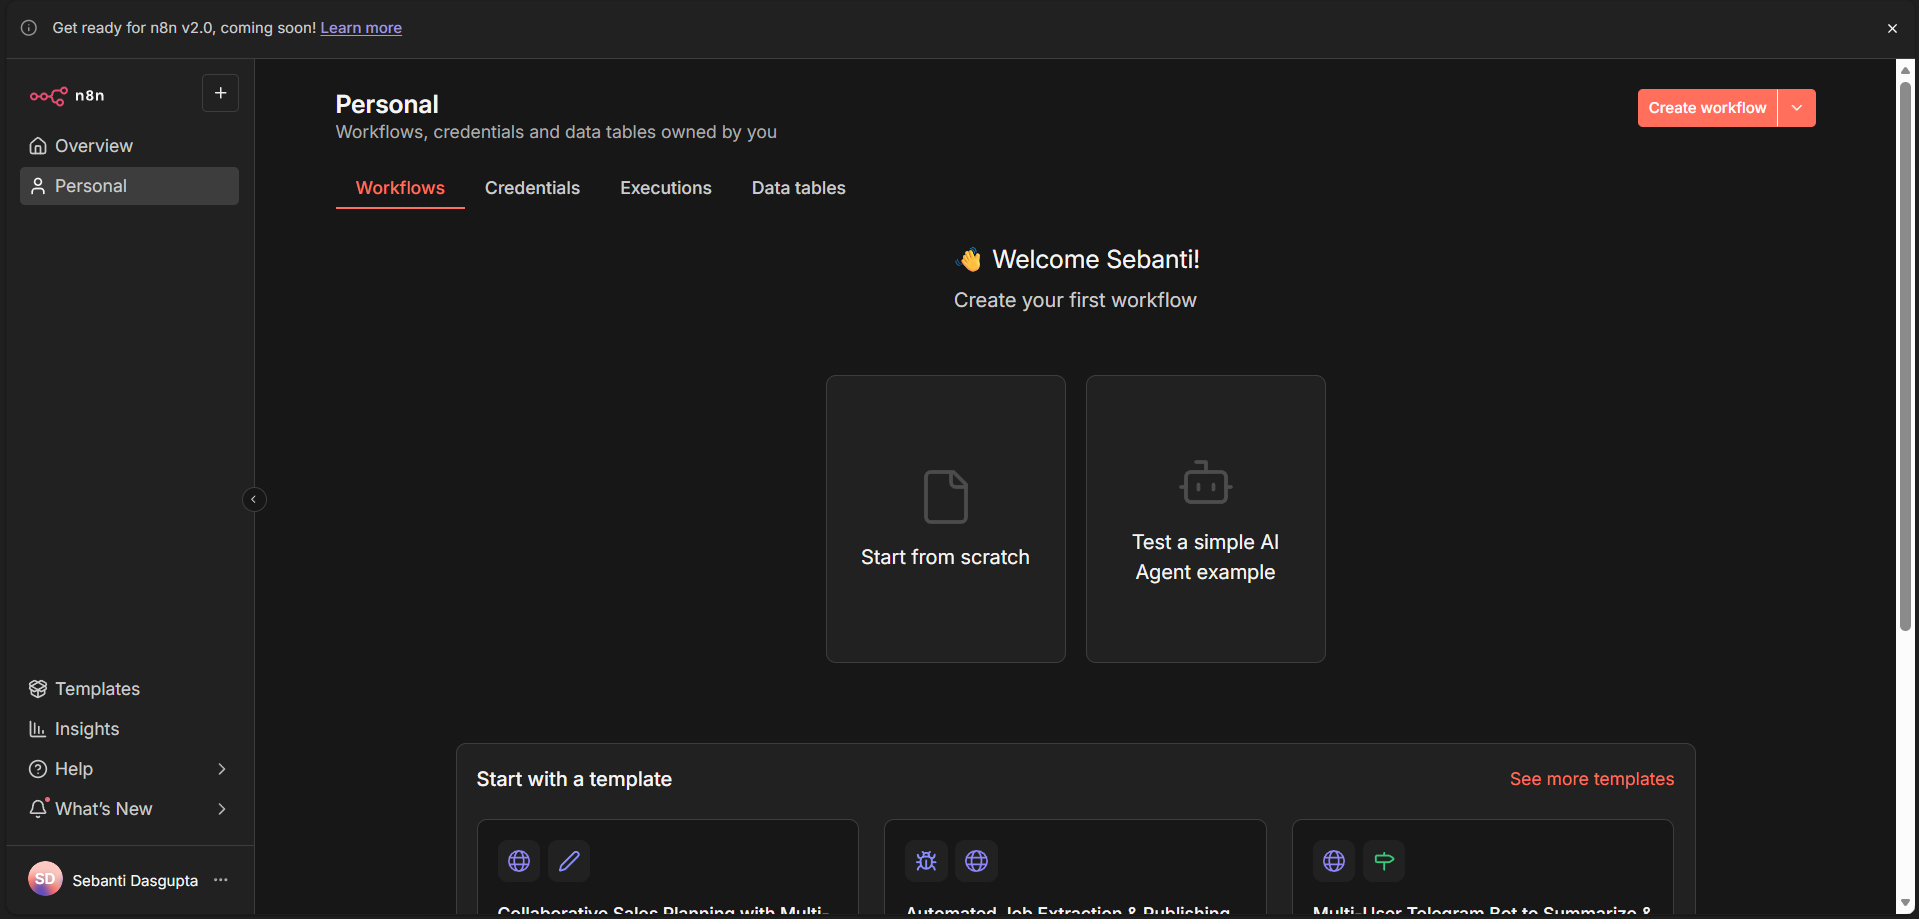Switch to the Executions tab
This screenshot has width=1919, height=919.
[x=666, y=188]
